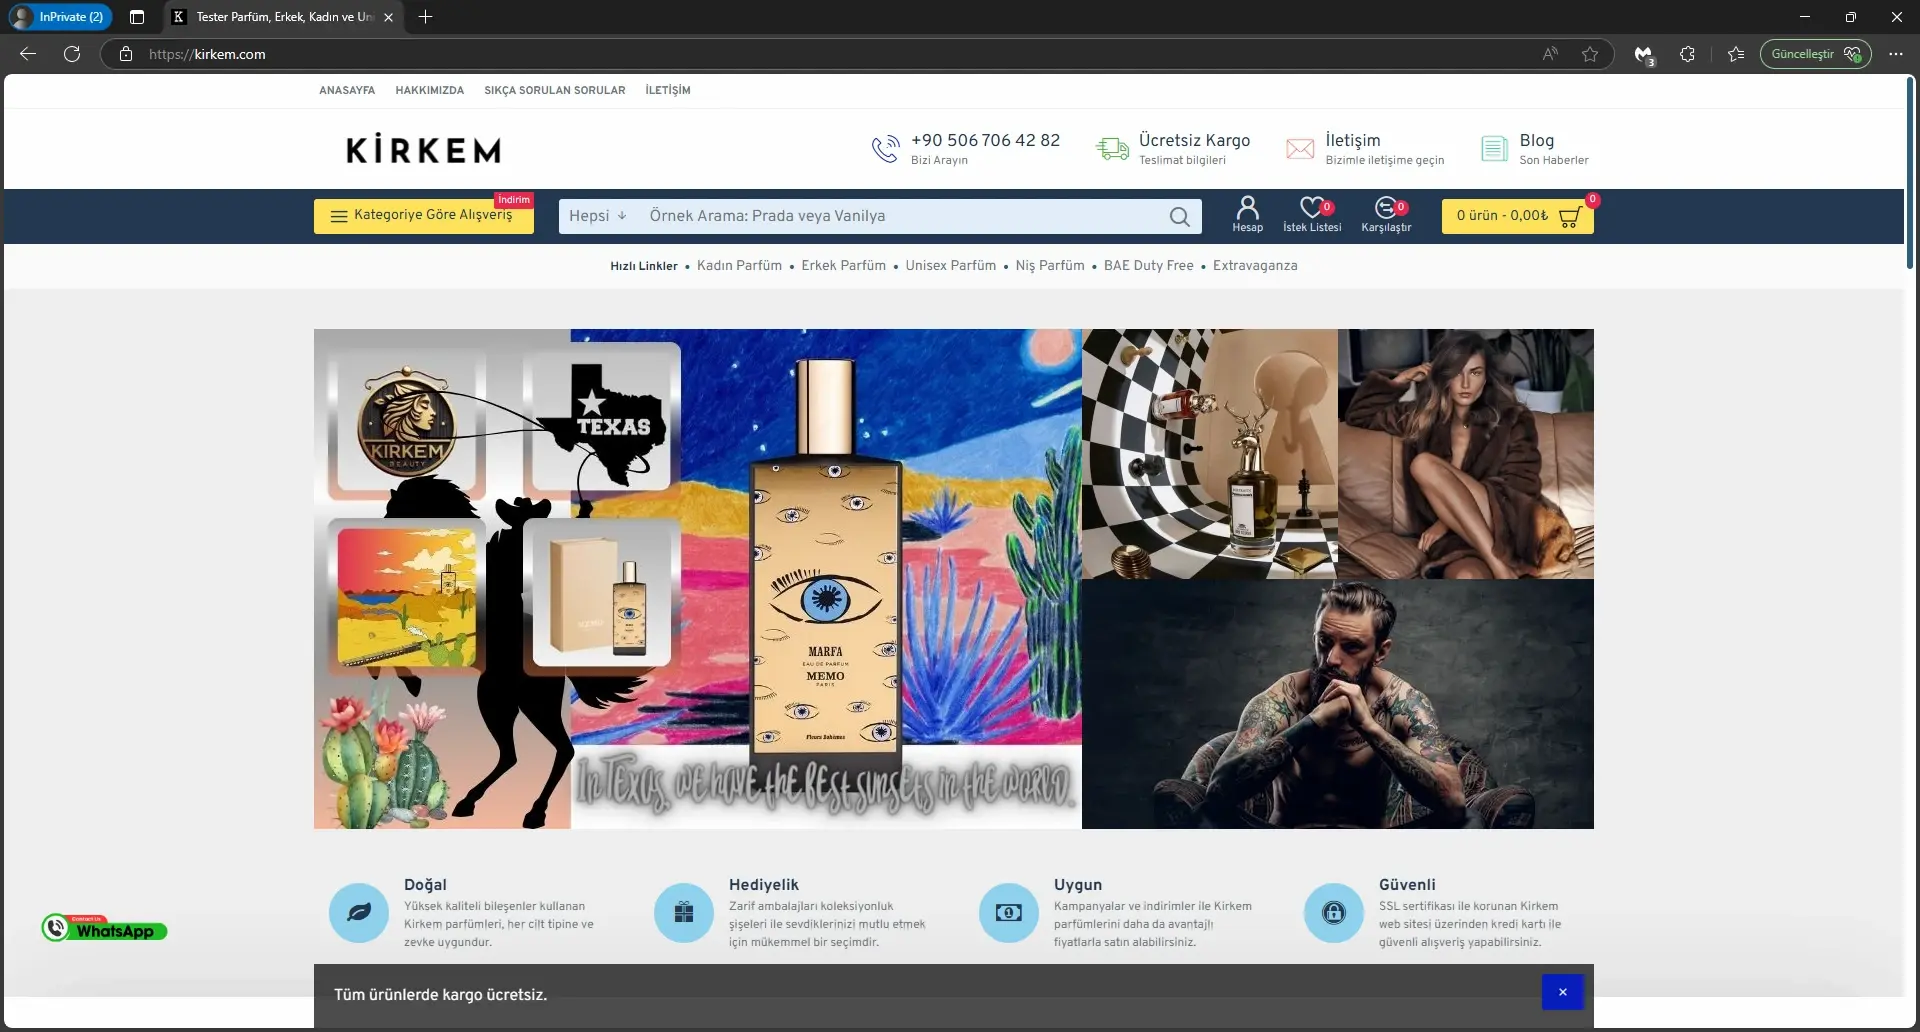Expand the Hepsi category dropdown

(x=597, y=216)
